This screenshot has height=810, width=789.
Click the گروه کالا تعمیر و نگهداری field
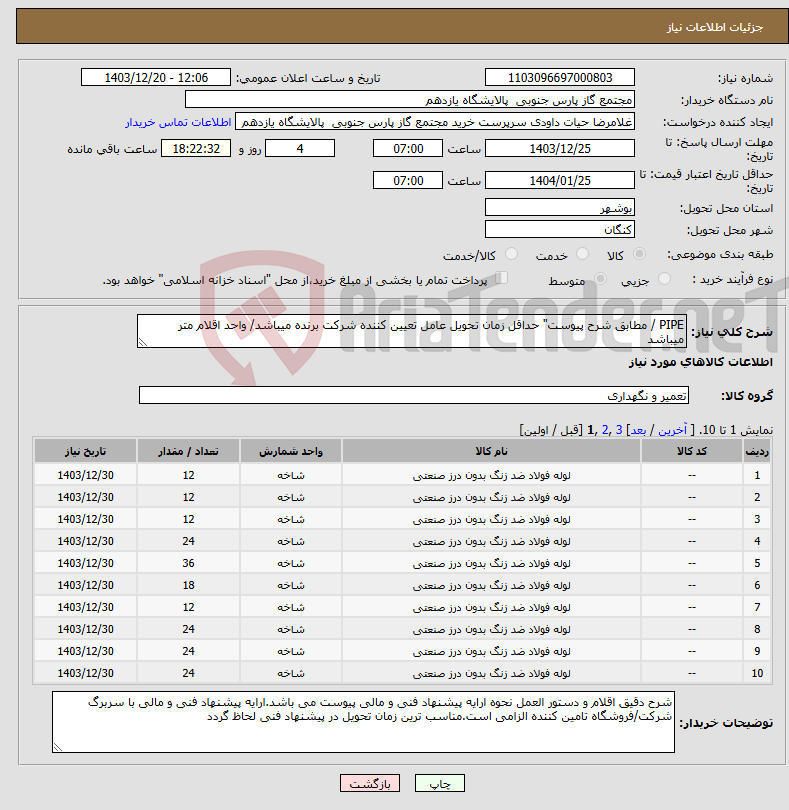coord(413,395)
